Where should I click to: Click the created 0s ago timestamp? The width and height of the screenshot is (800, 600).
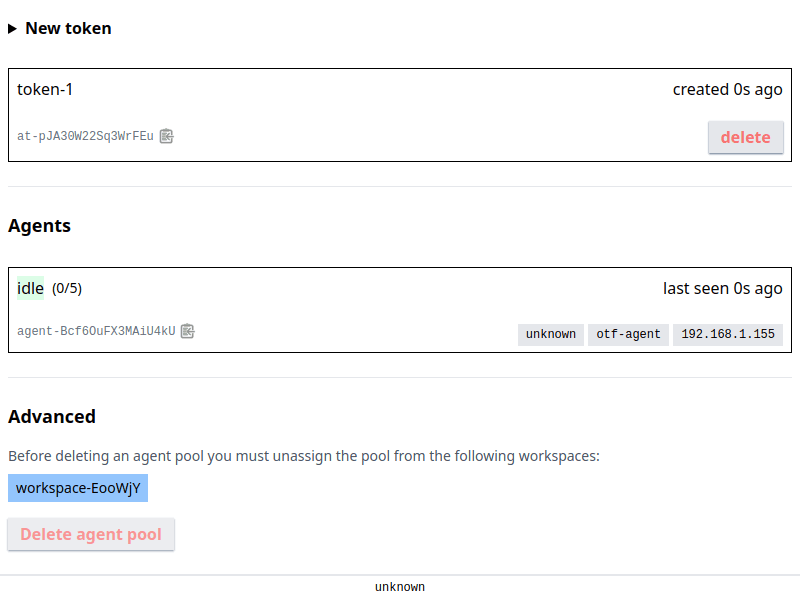point(728,90)
